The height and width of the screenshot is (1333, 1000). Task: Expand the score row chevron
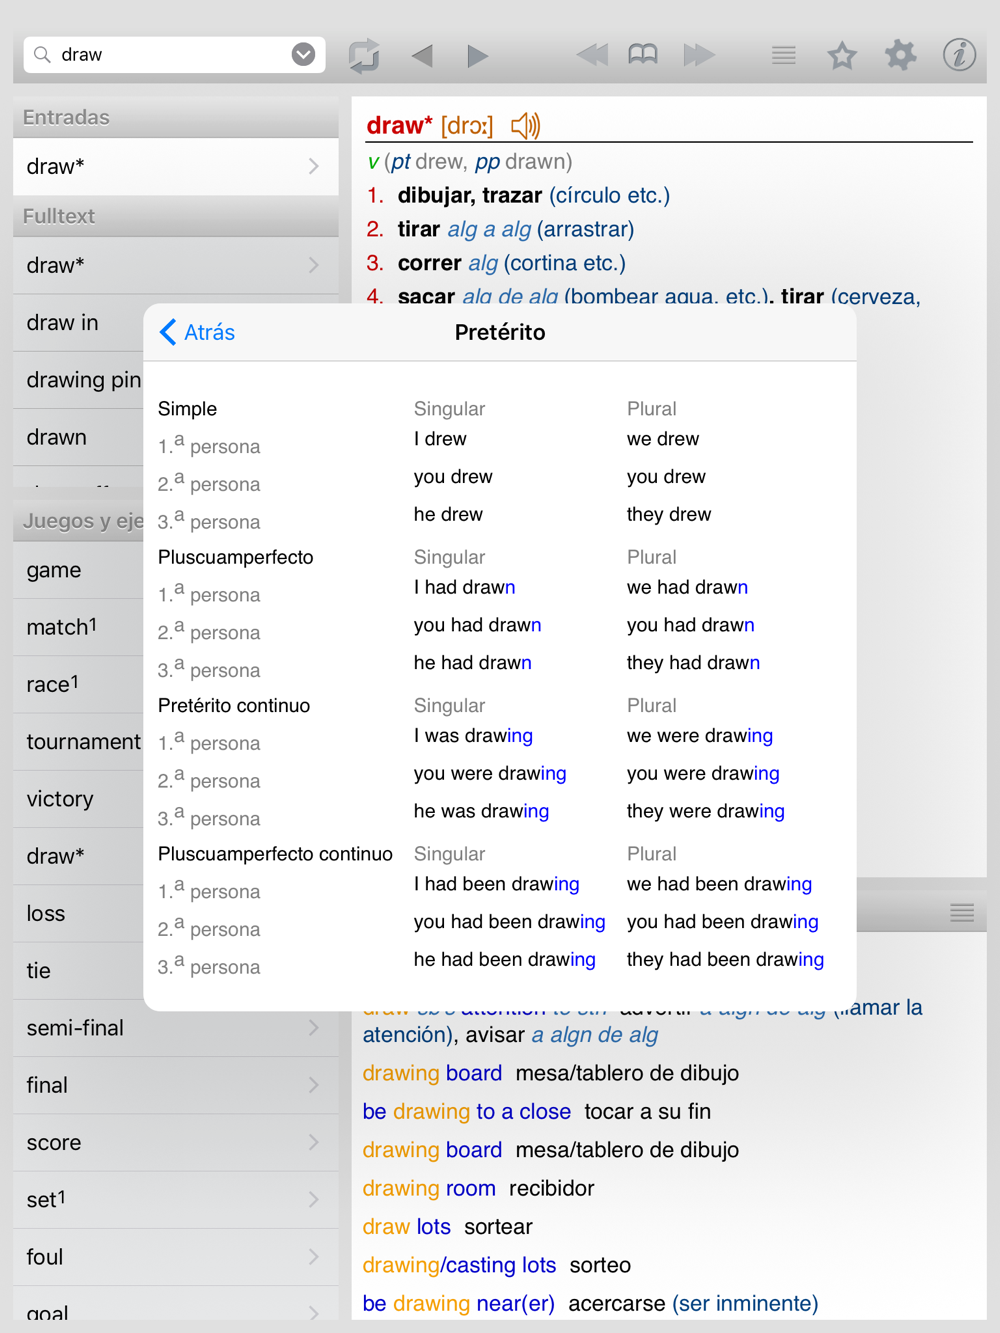pyautogui.click(x=314, y=1142)
